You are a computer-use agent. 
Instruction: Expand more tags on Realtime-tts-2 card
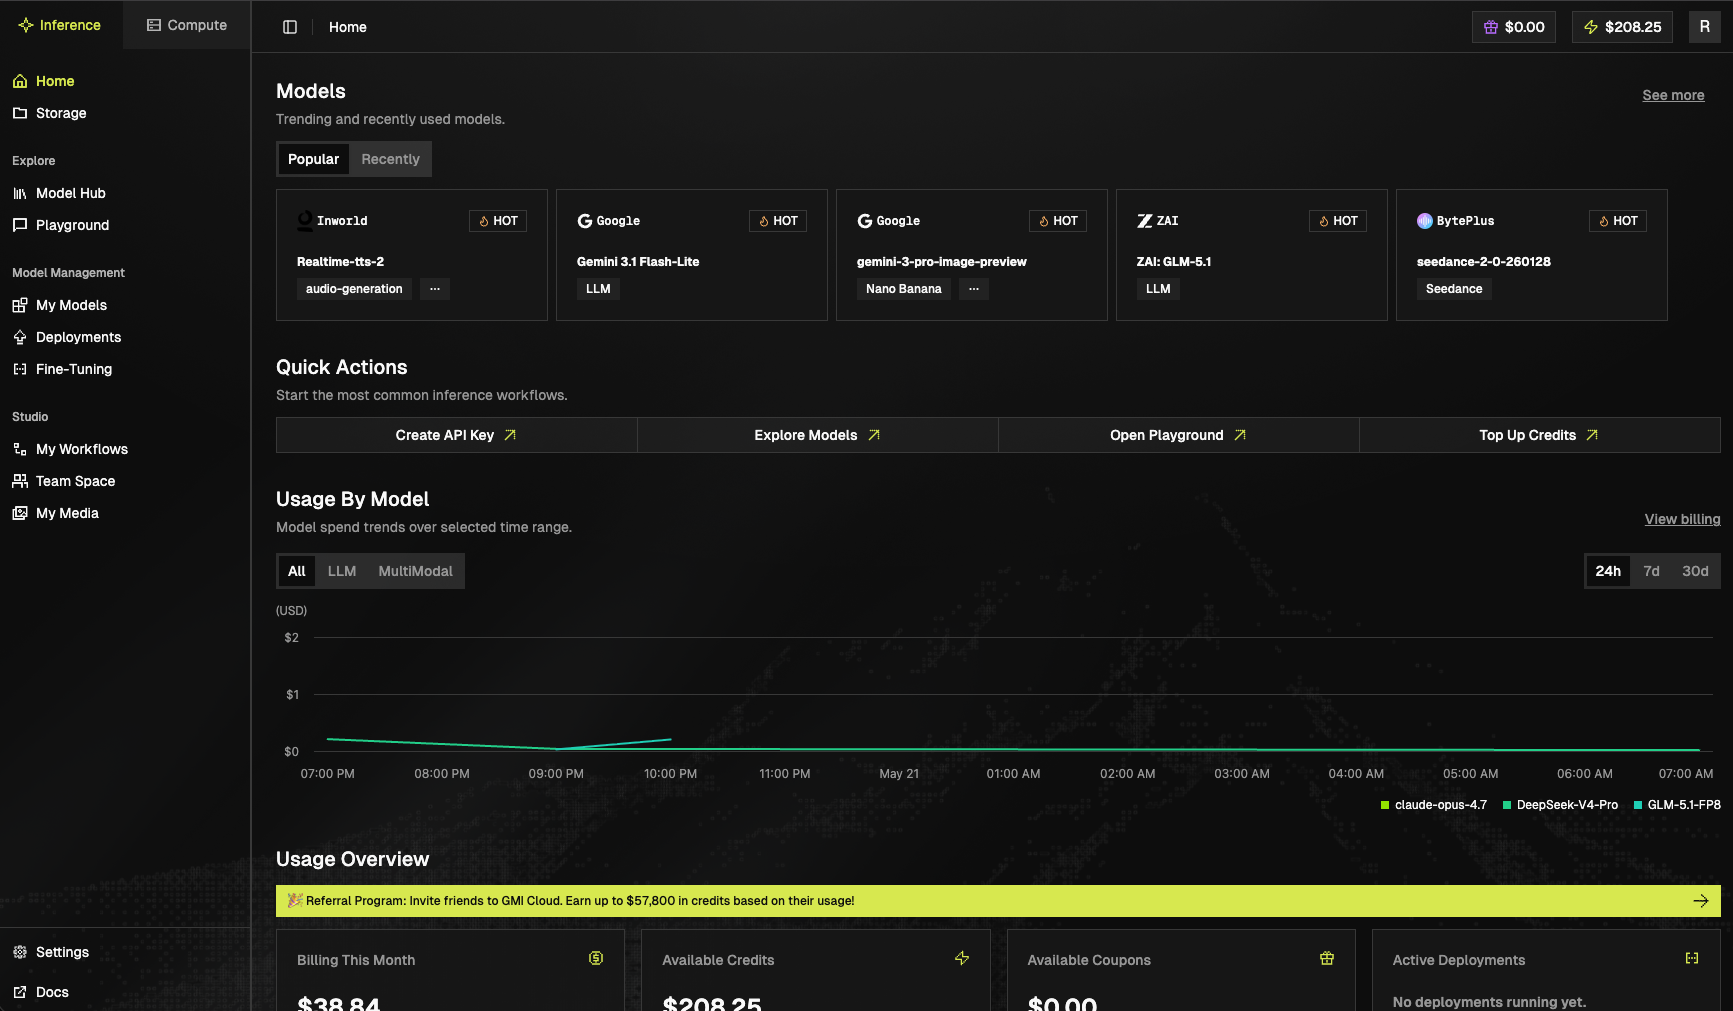(435, 289)
